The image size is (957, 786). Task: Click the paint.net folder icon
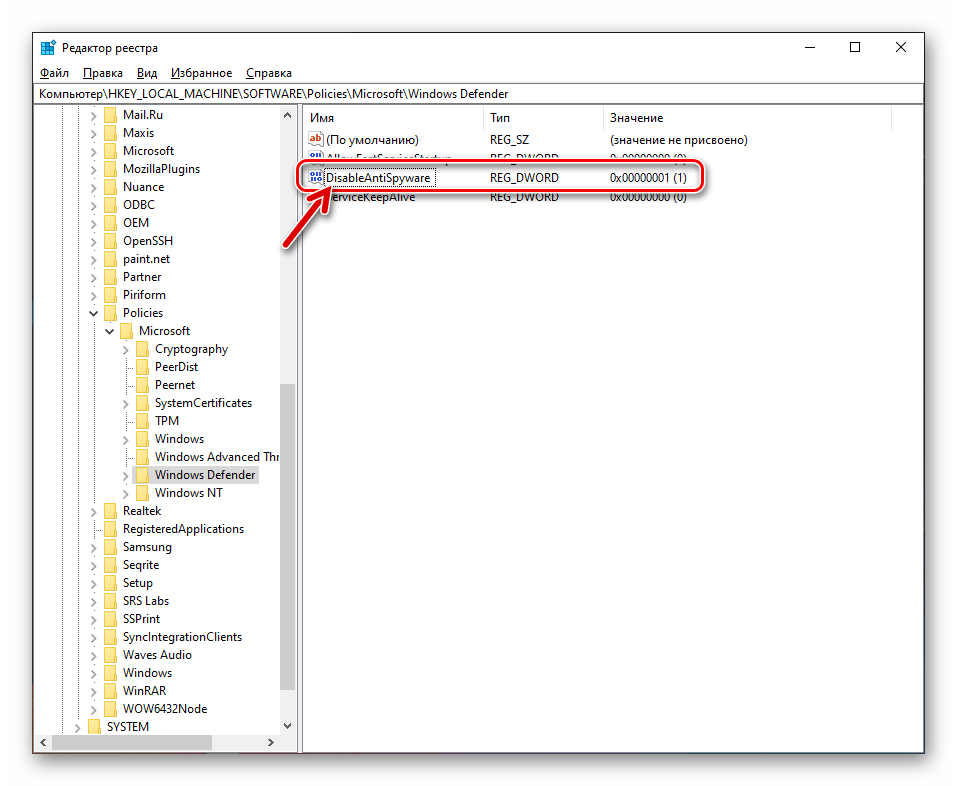pyautogui.click(x=110, y=259)
